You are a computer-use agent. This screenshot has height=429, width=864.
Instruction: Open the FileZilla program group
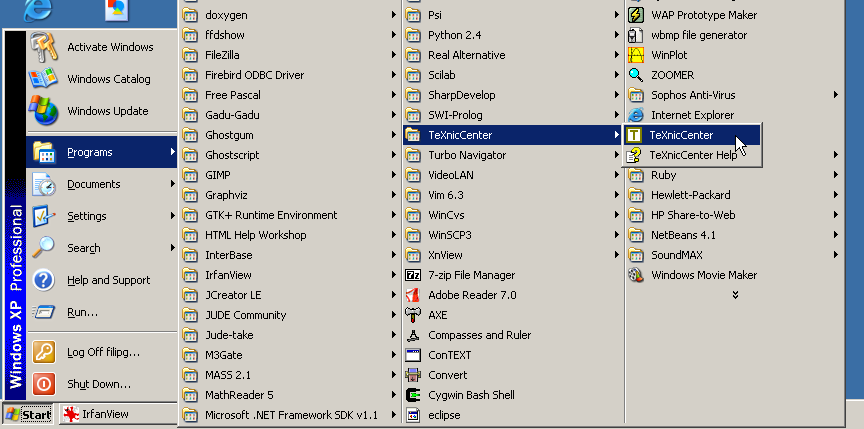pyautogui.click(x=290, y=55)
